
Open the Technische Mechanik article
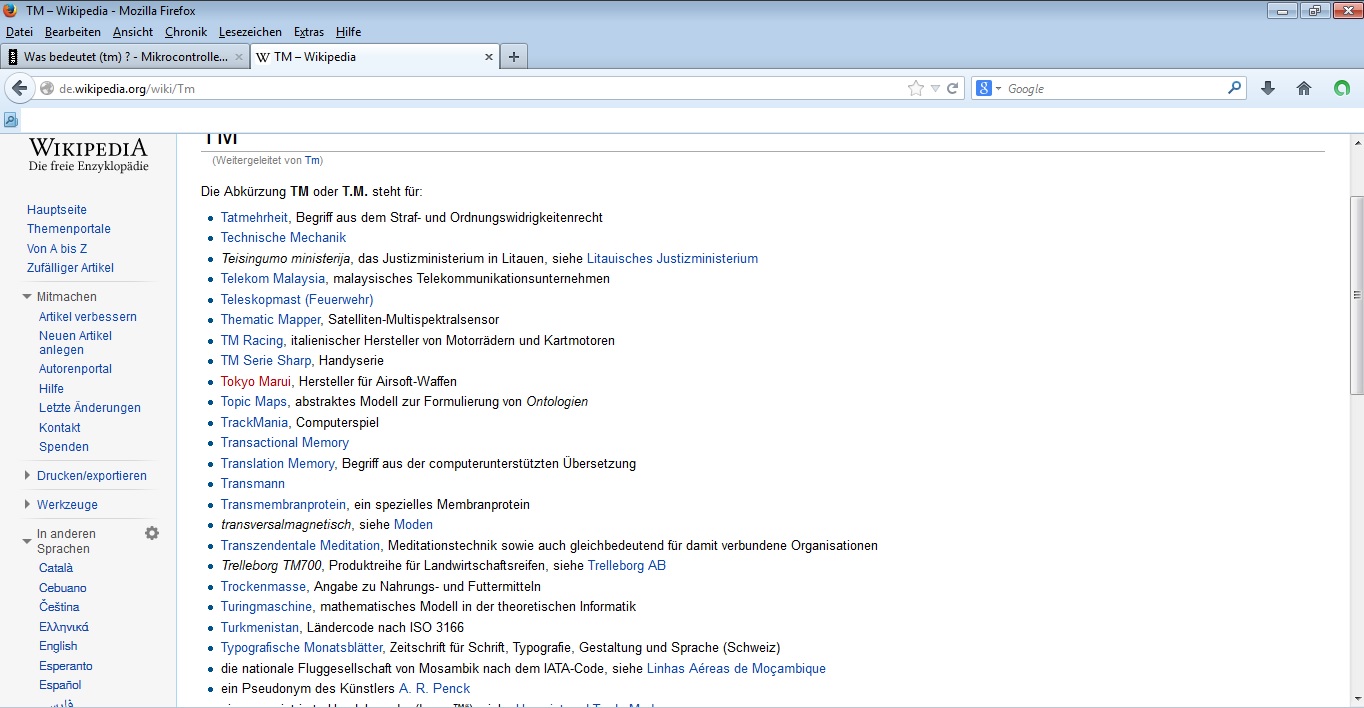(283, 237)
